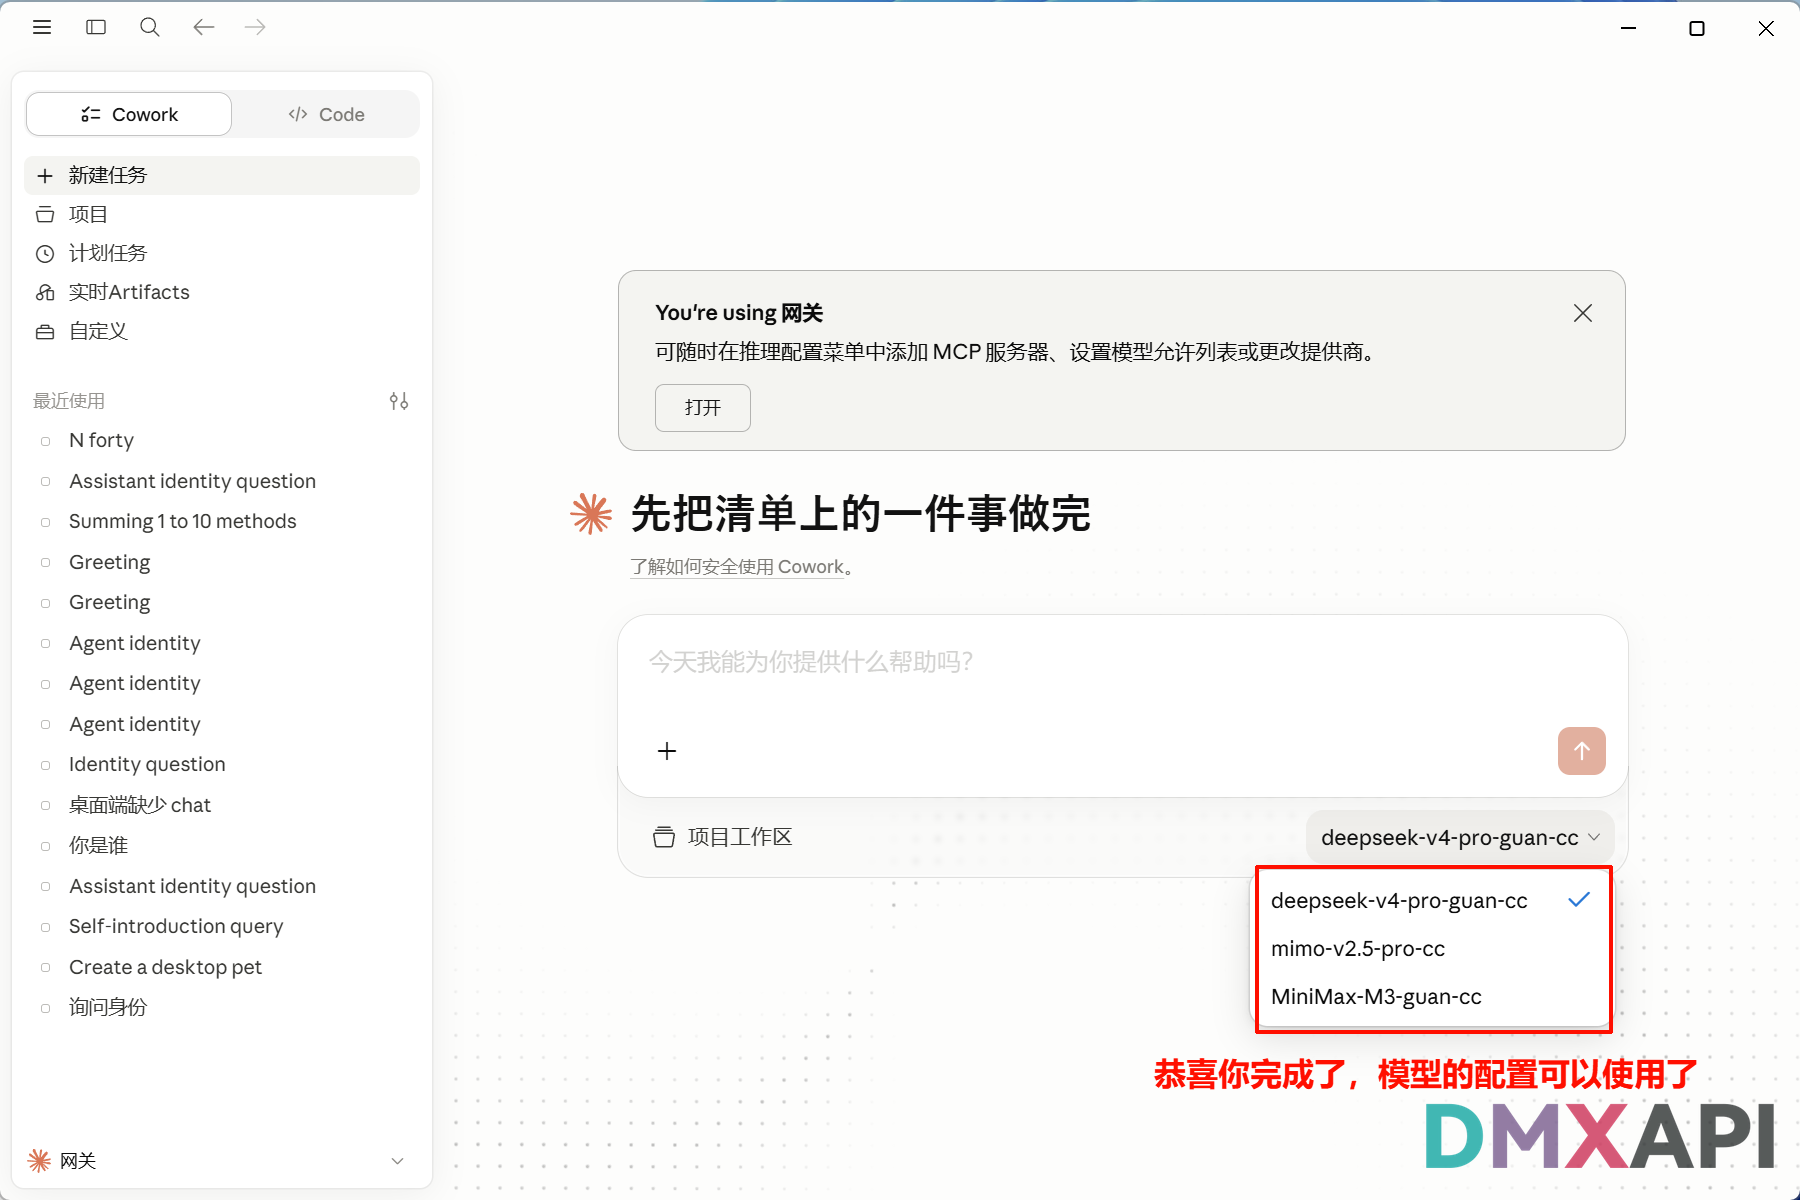Viewport: 1800px width, 1200px height.
Task: Open the 'Create a desktop pet' conversation
Action: pyautogui.click(x=222, y=967)
